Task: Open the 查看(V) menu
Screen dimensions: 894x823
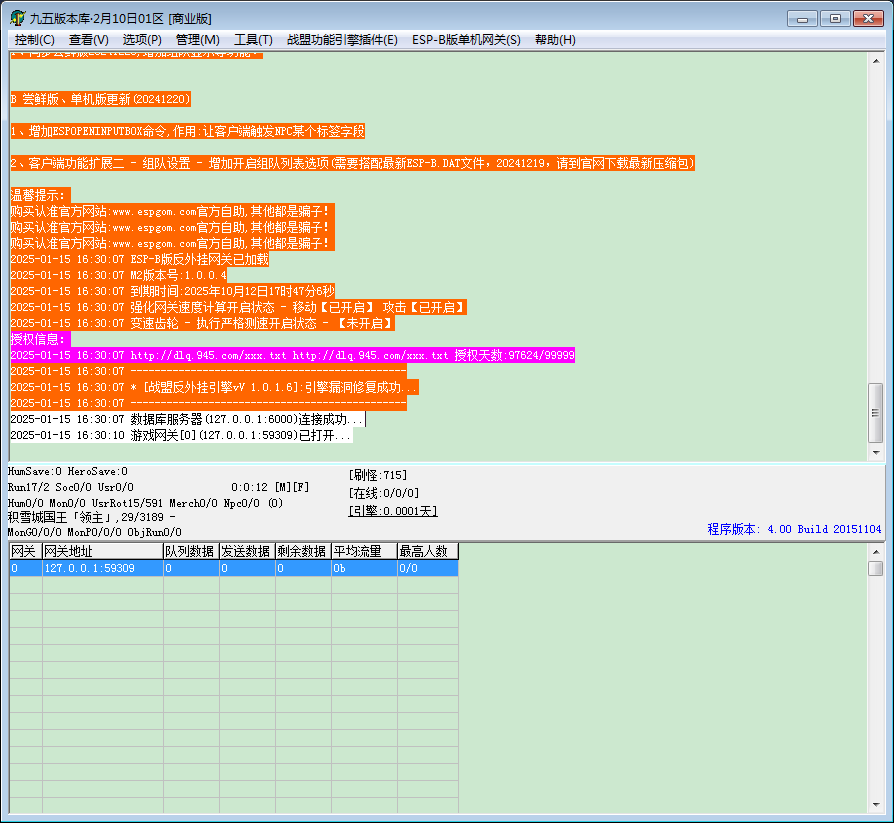Action: (x=88, y=40)
